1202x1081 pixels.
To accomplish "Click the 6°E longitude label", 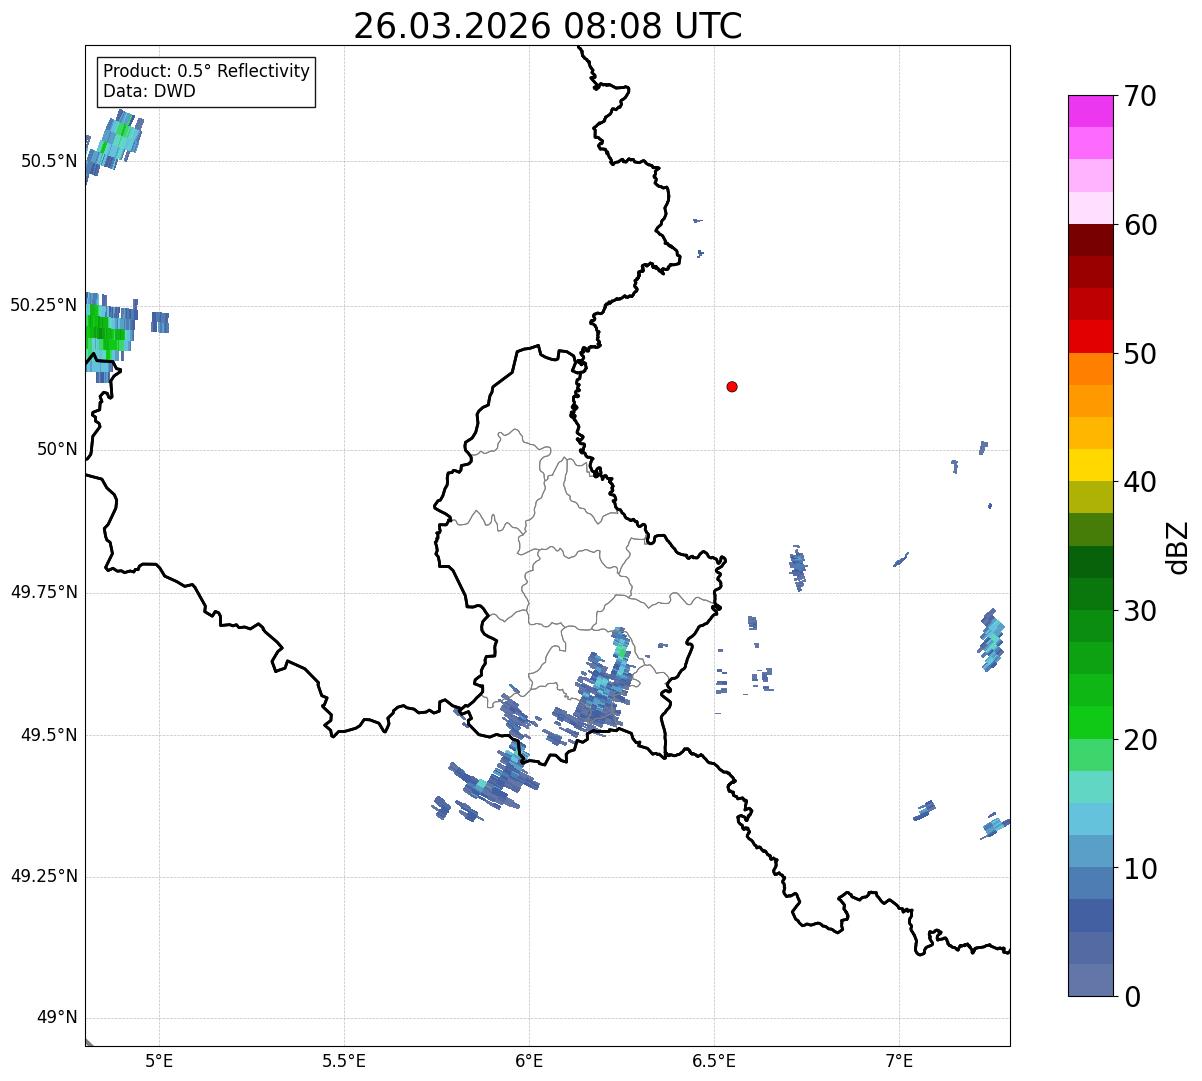I will click(x=529, y=1060).
